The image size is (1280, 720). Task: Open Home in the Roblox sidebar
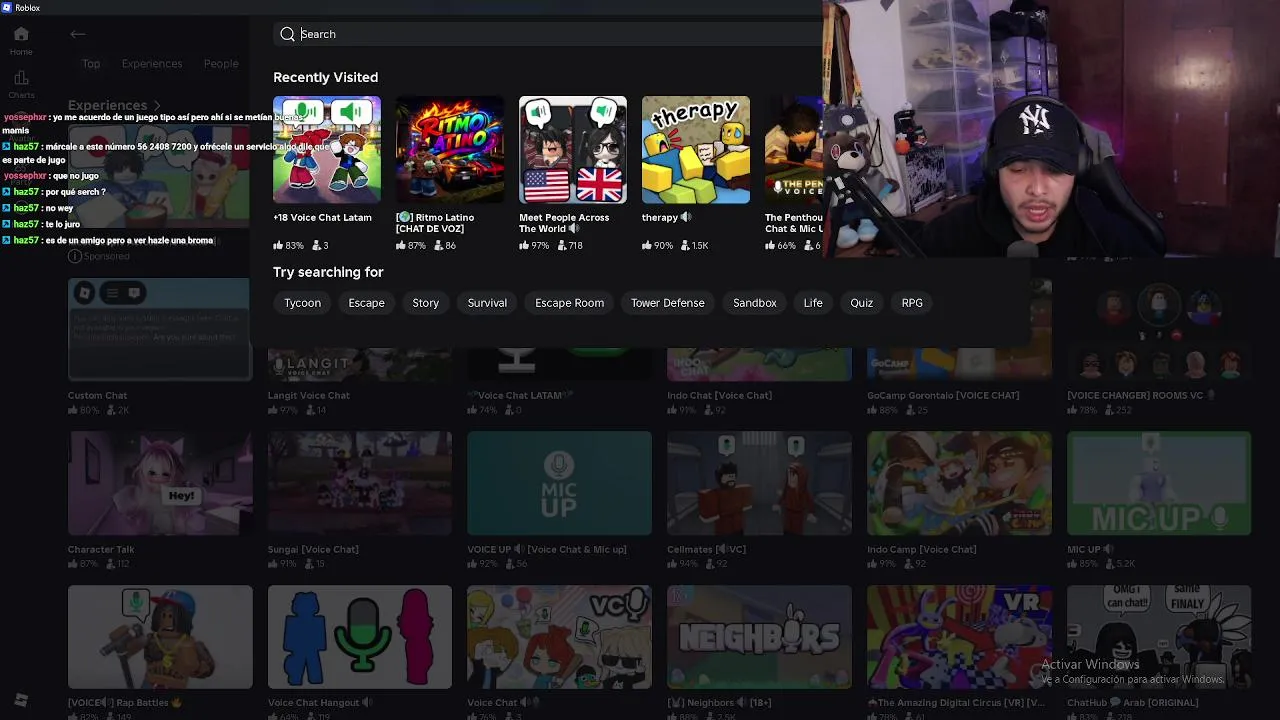(21, 40)
